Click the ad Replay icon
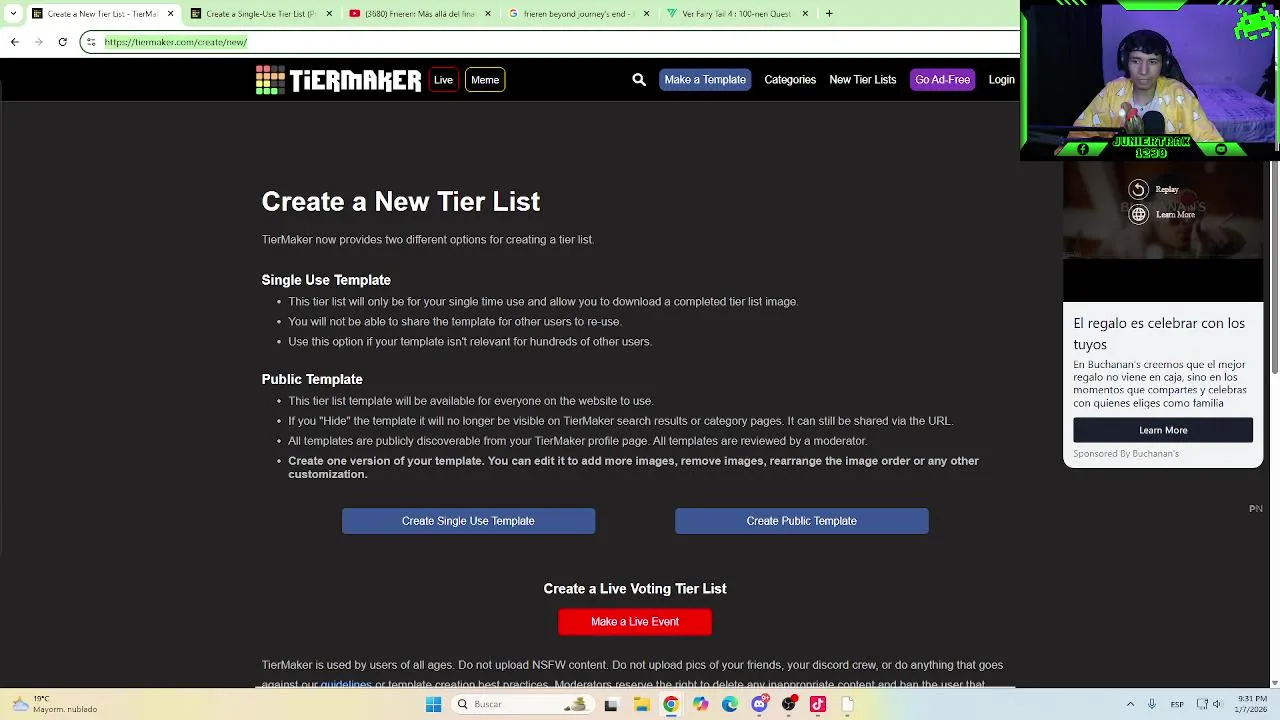Image resolution: width=1280 pixels, height=720 pixels. [x=1138, y=189]
